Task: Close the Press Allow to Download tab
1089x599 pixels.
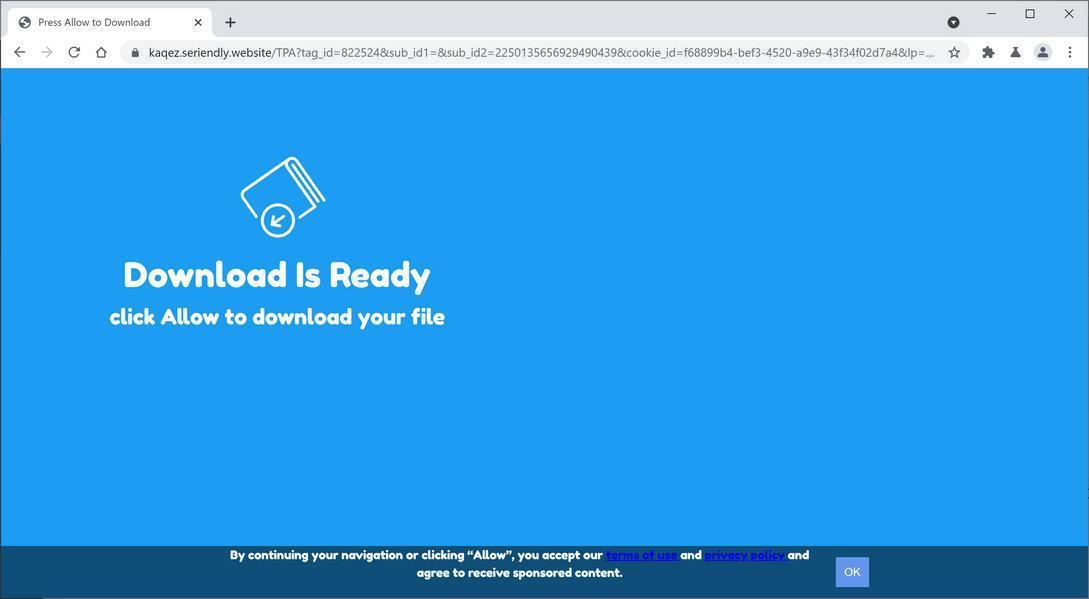Action: tap(198, 22)
